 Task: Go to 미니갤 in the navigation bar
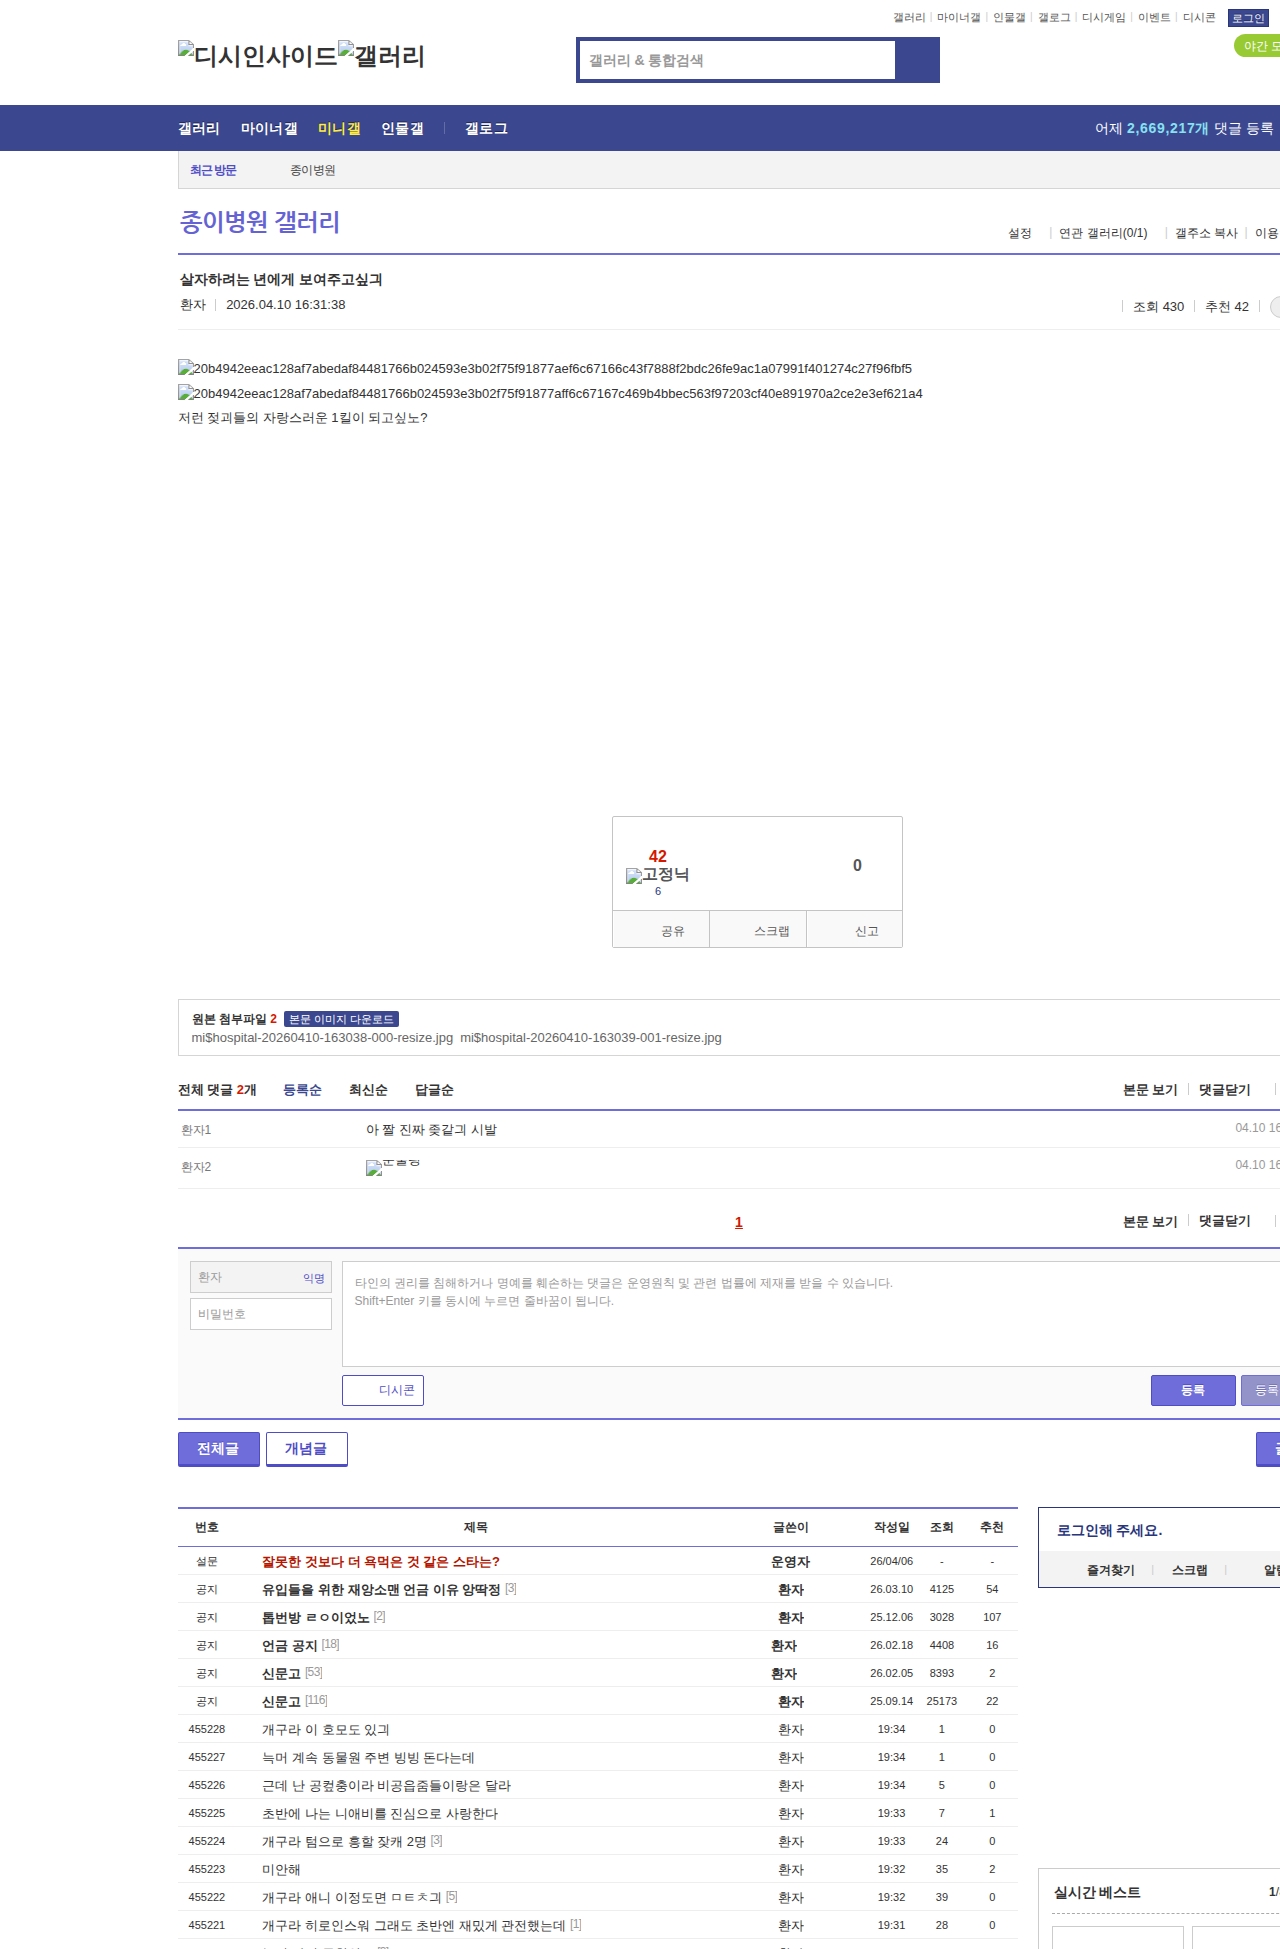(339, 129)
